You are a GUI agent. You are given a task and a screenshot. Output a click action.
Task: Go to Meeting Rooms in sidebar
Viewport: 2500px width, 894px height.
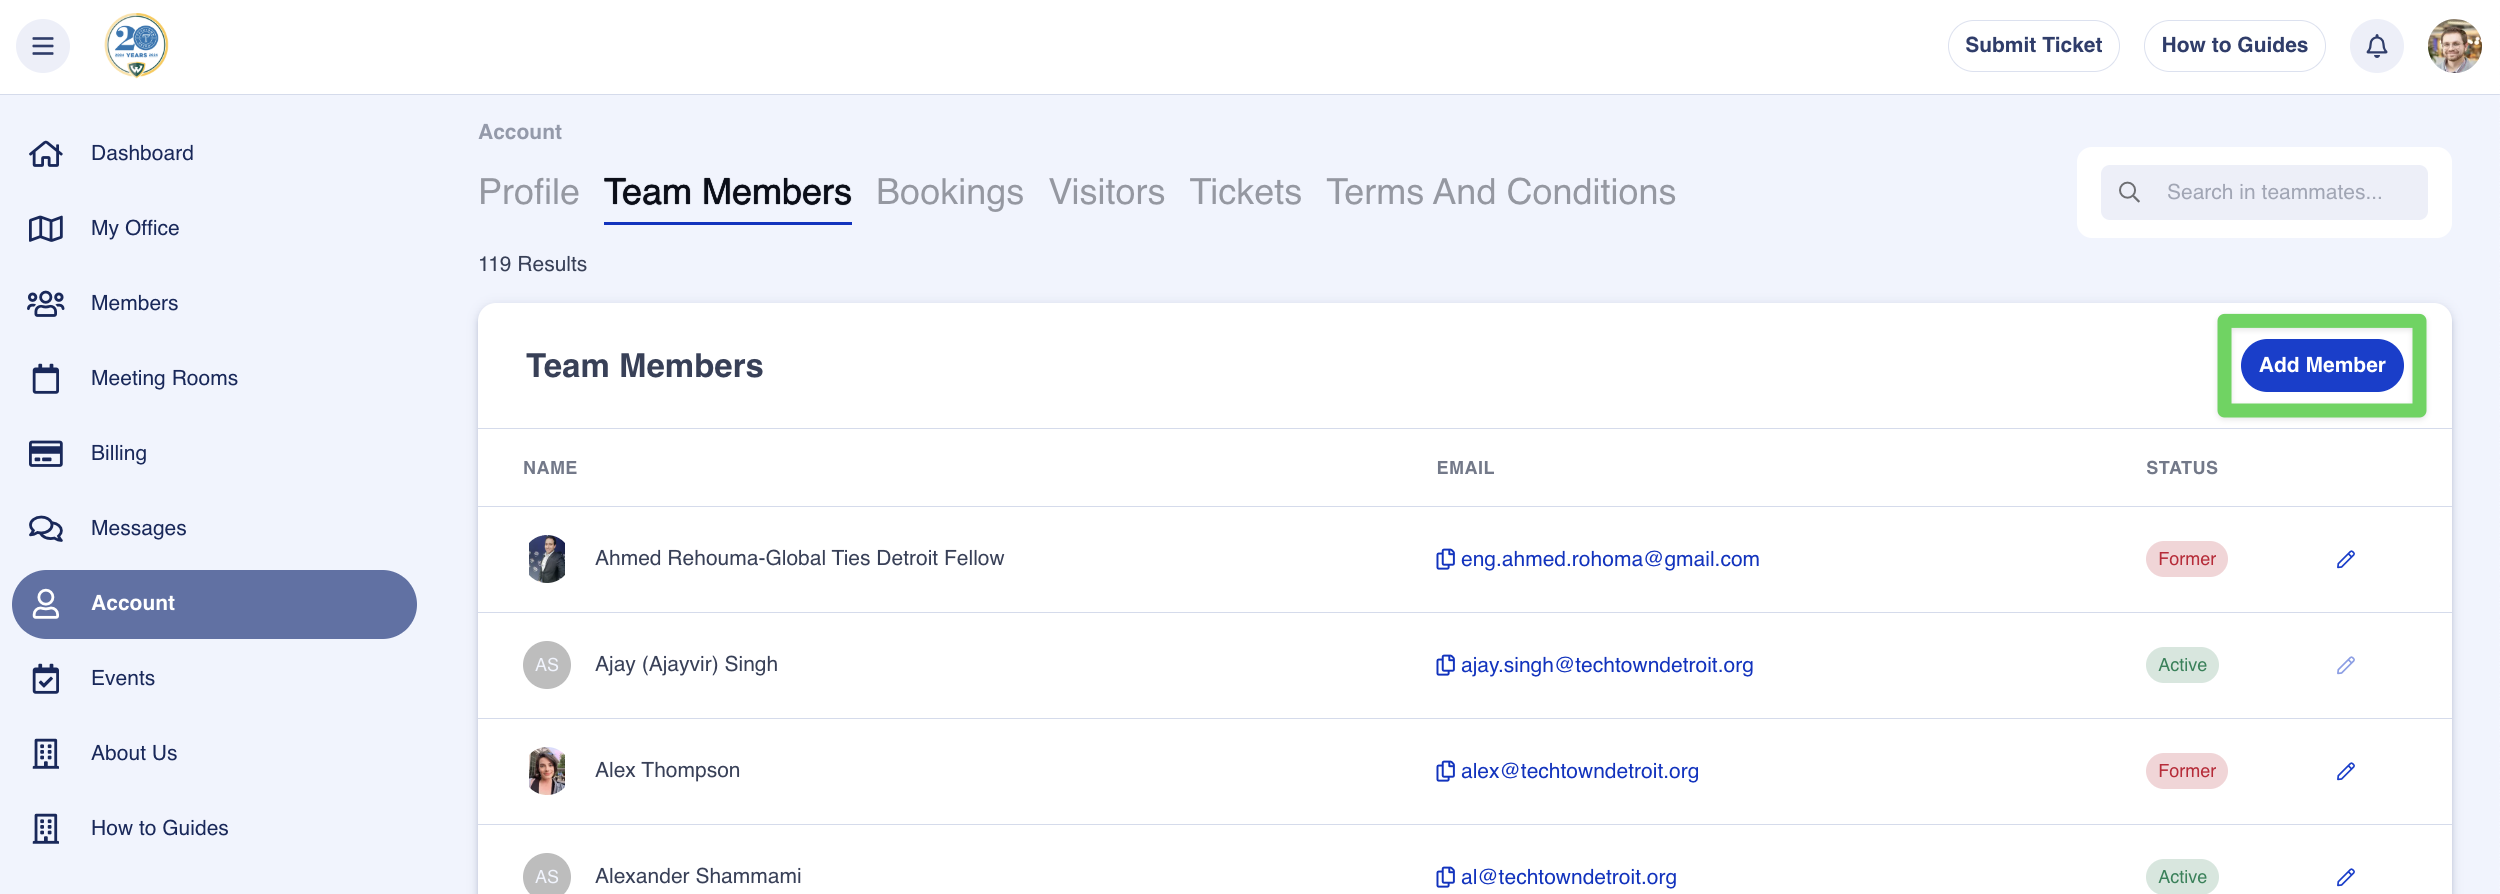click(x=164, y=378)
